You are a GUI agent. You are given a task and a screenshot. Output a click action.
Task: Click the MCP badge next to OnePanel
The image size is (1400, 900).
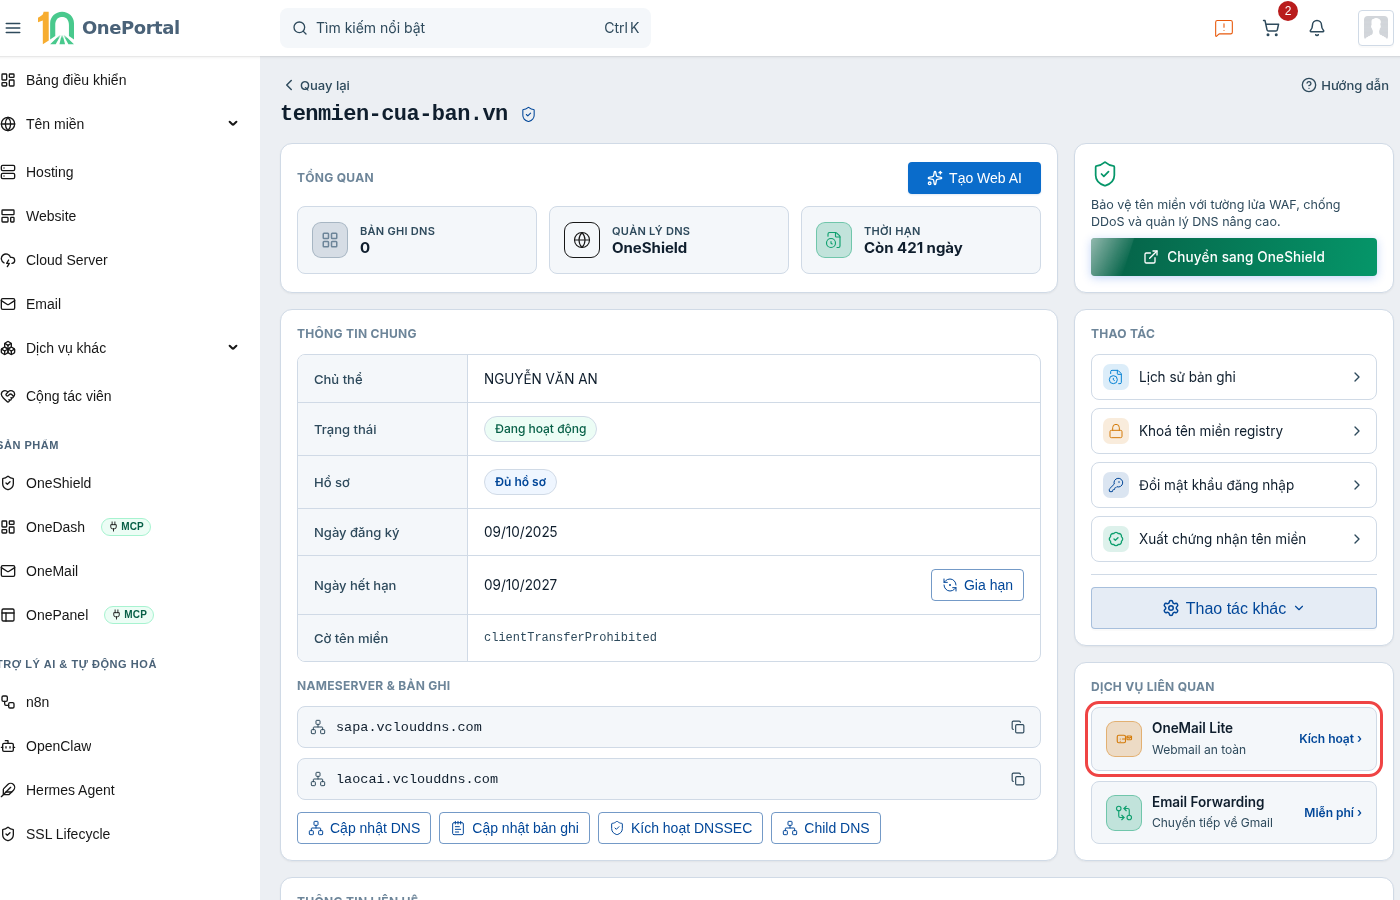(129, 615)
